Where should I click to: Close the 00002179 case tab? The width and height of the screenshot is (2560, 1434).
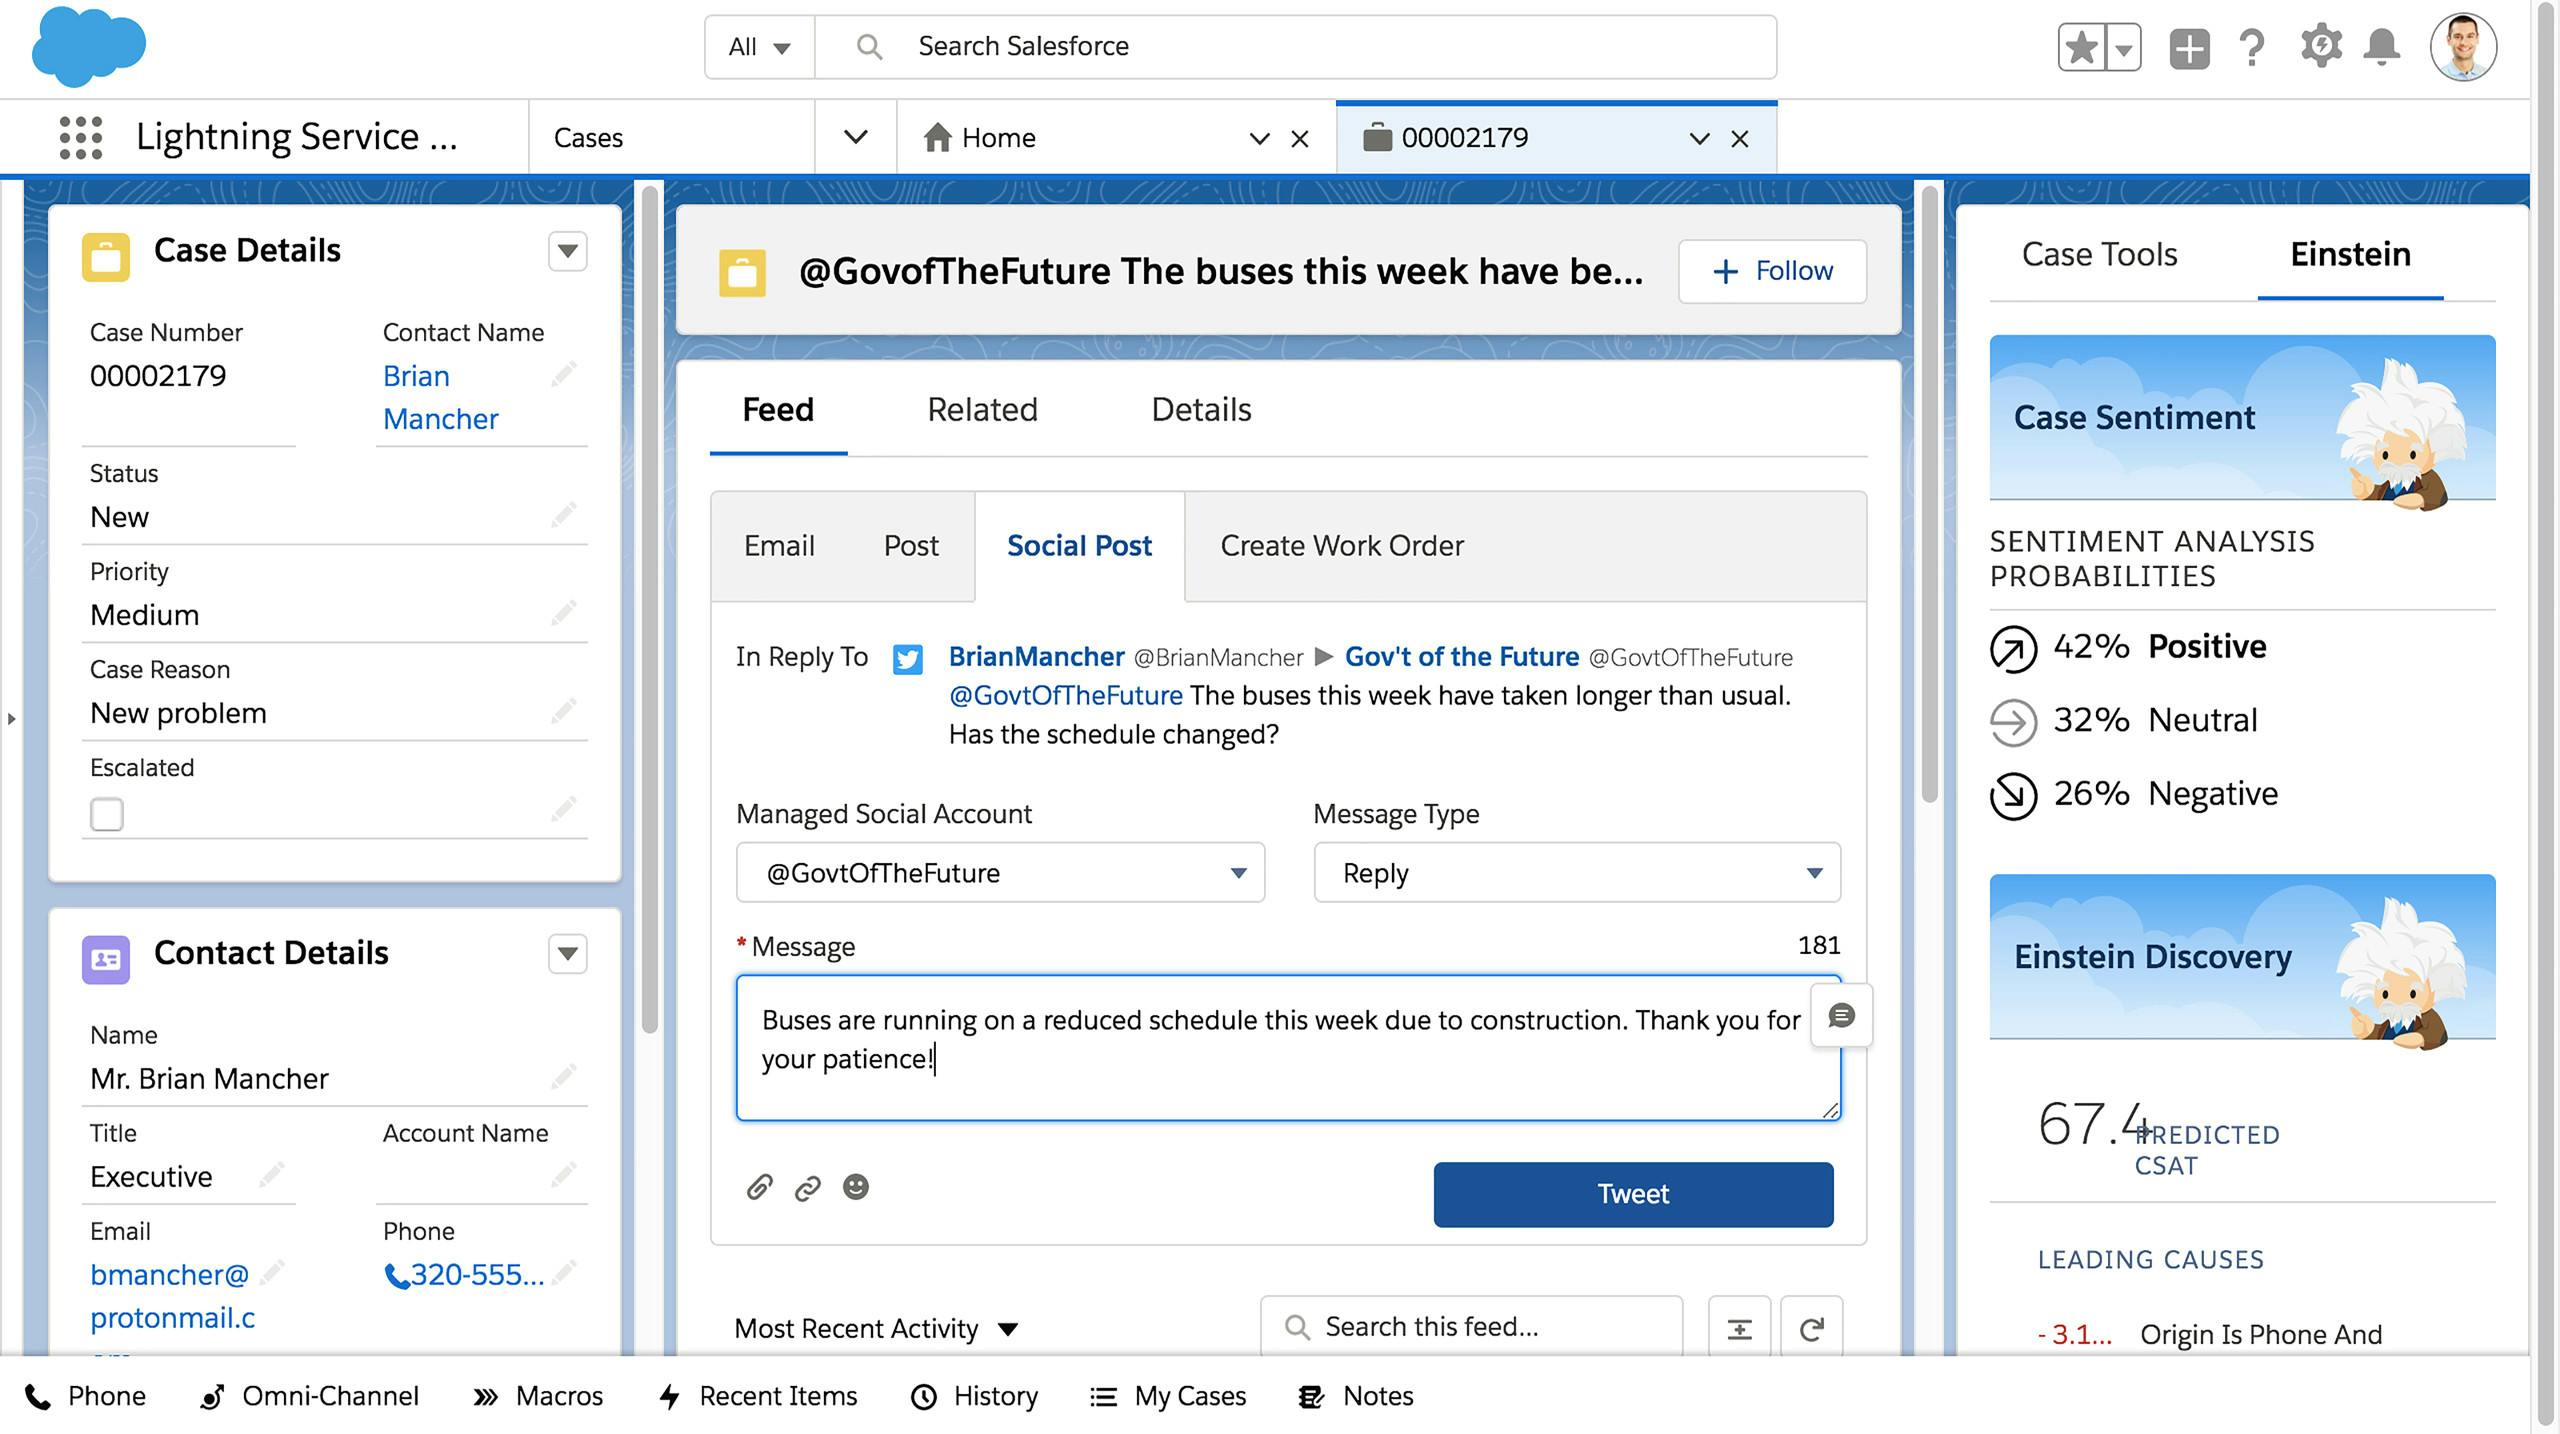(x=1740, y=139)
